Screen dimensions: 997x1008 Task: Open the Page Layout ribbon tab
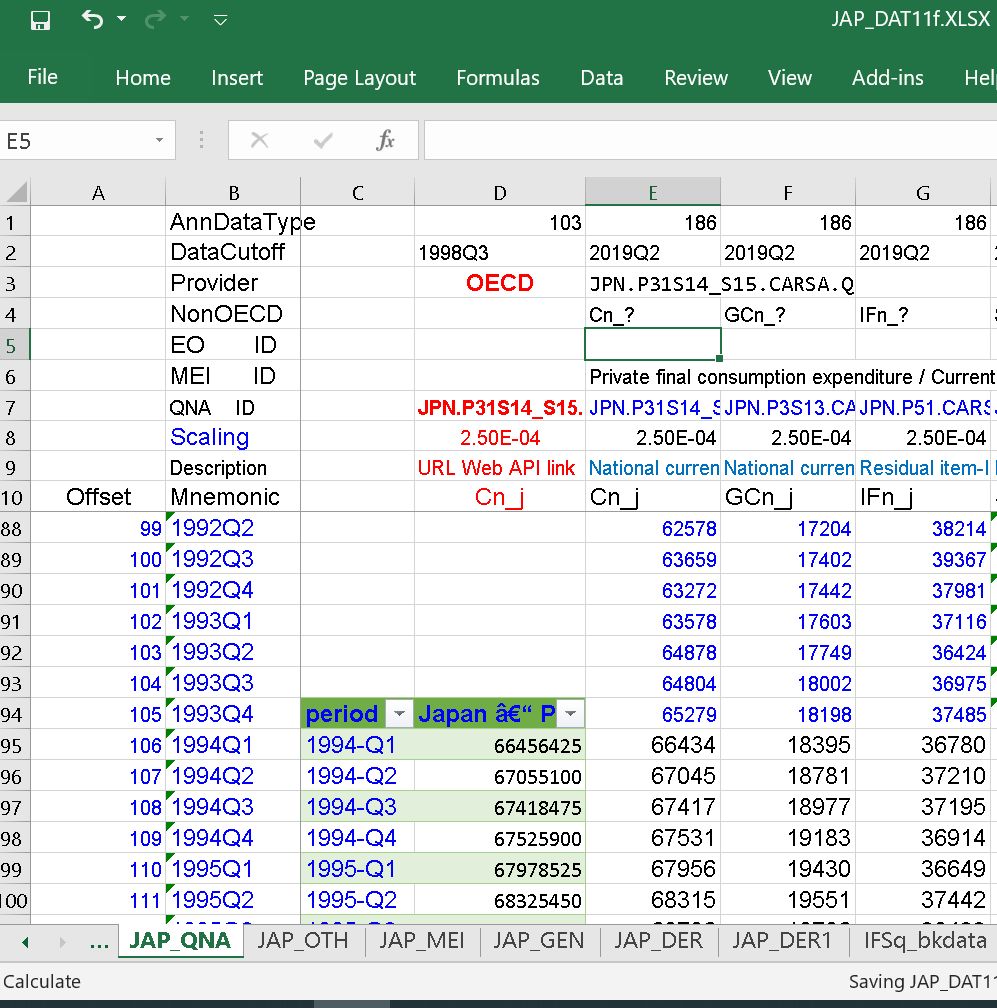[359, 78]
